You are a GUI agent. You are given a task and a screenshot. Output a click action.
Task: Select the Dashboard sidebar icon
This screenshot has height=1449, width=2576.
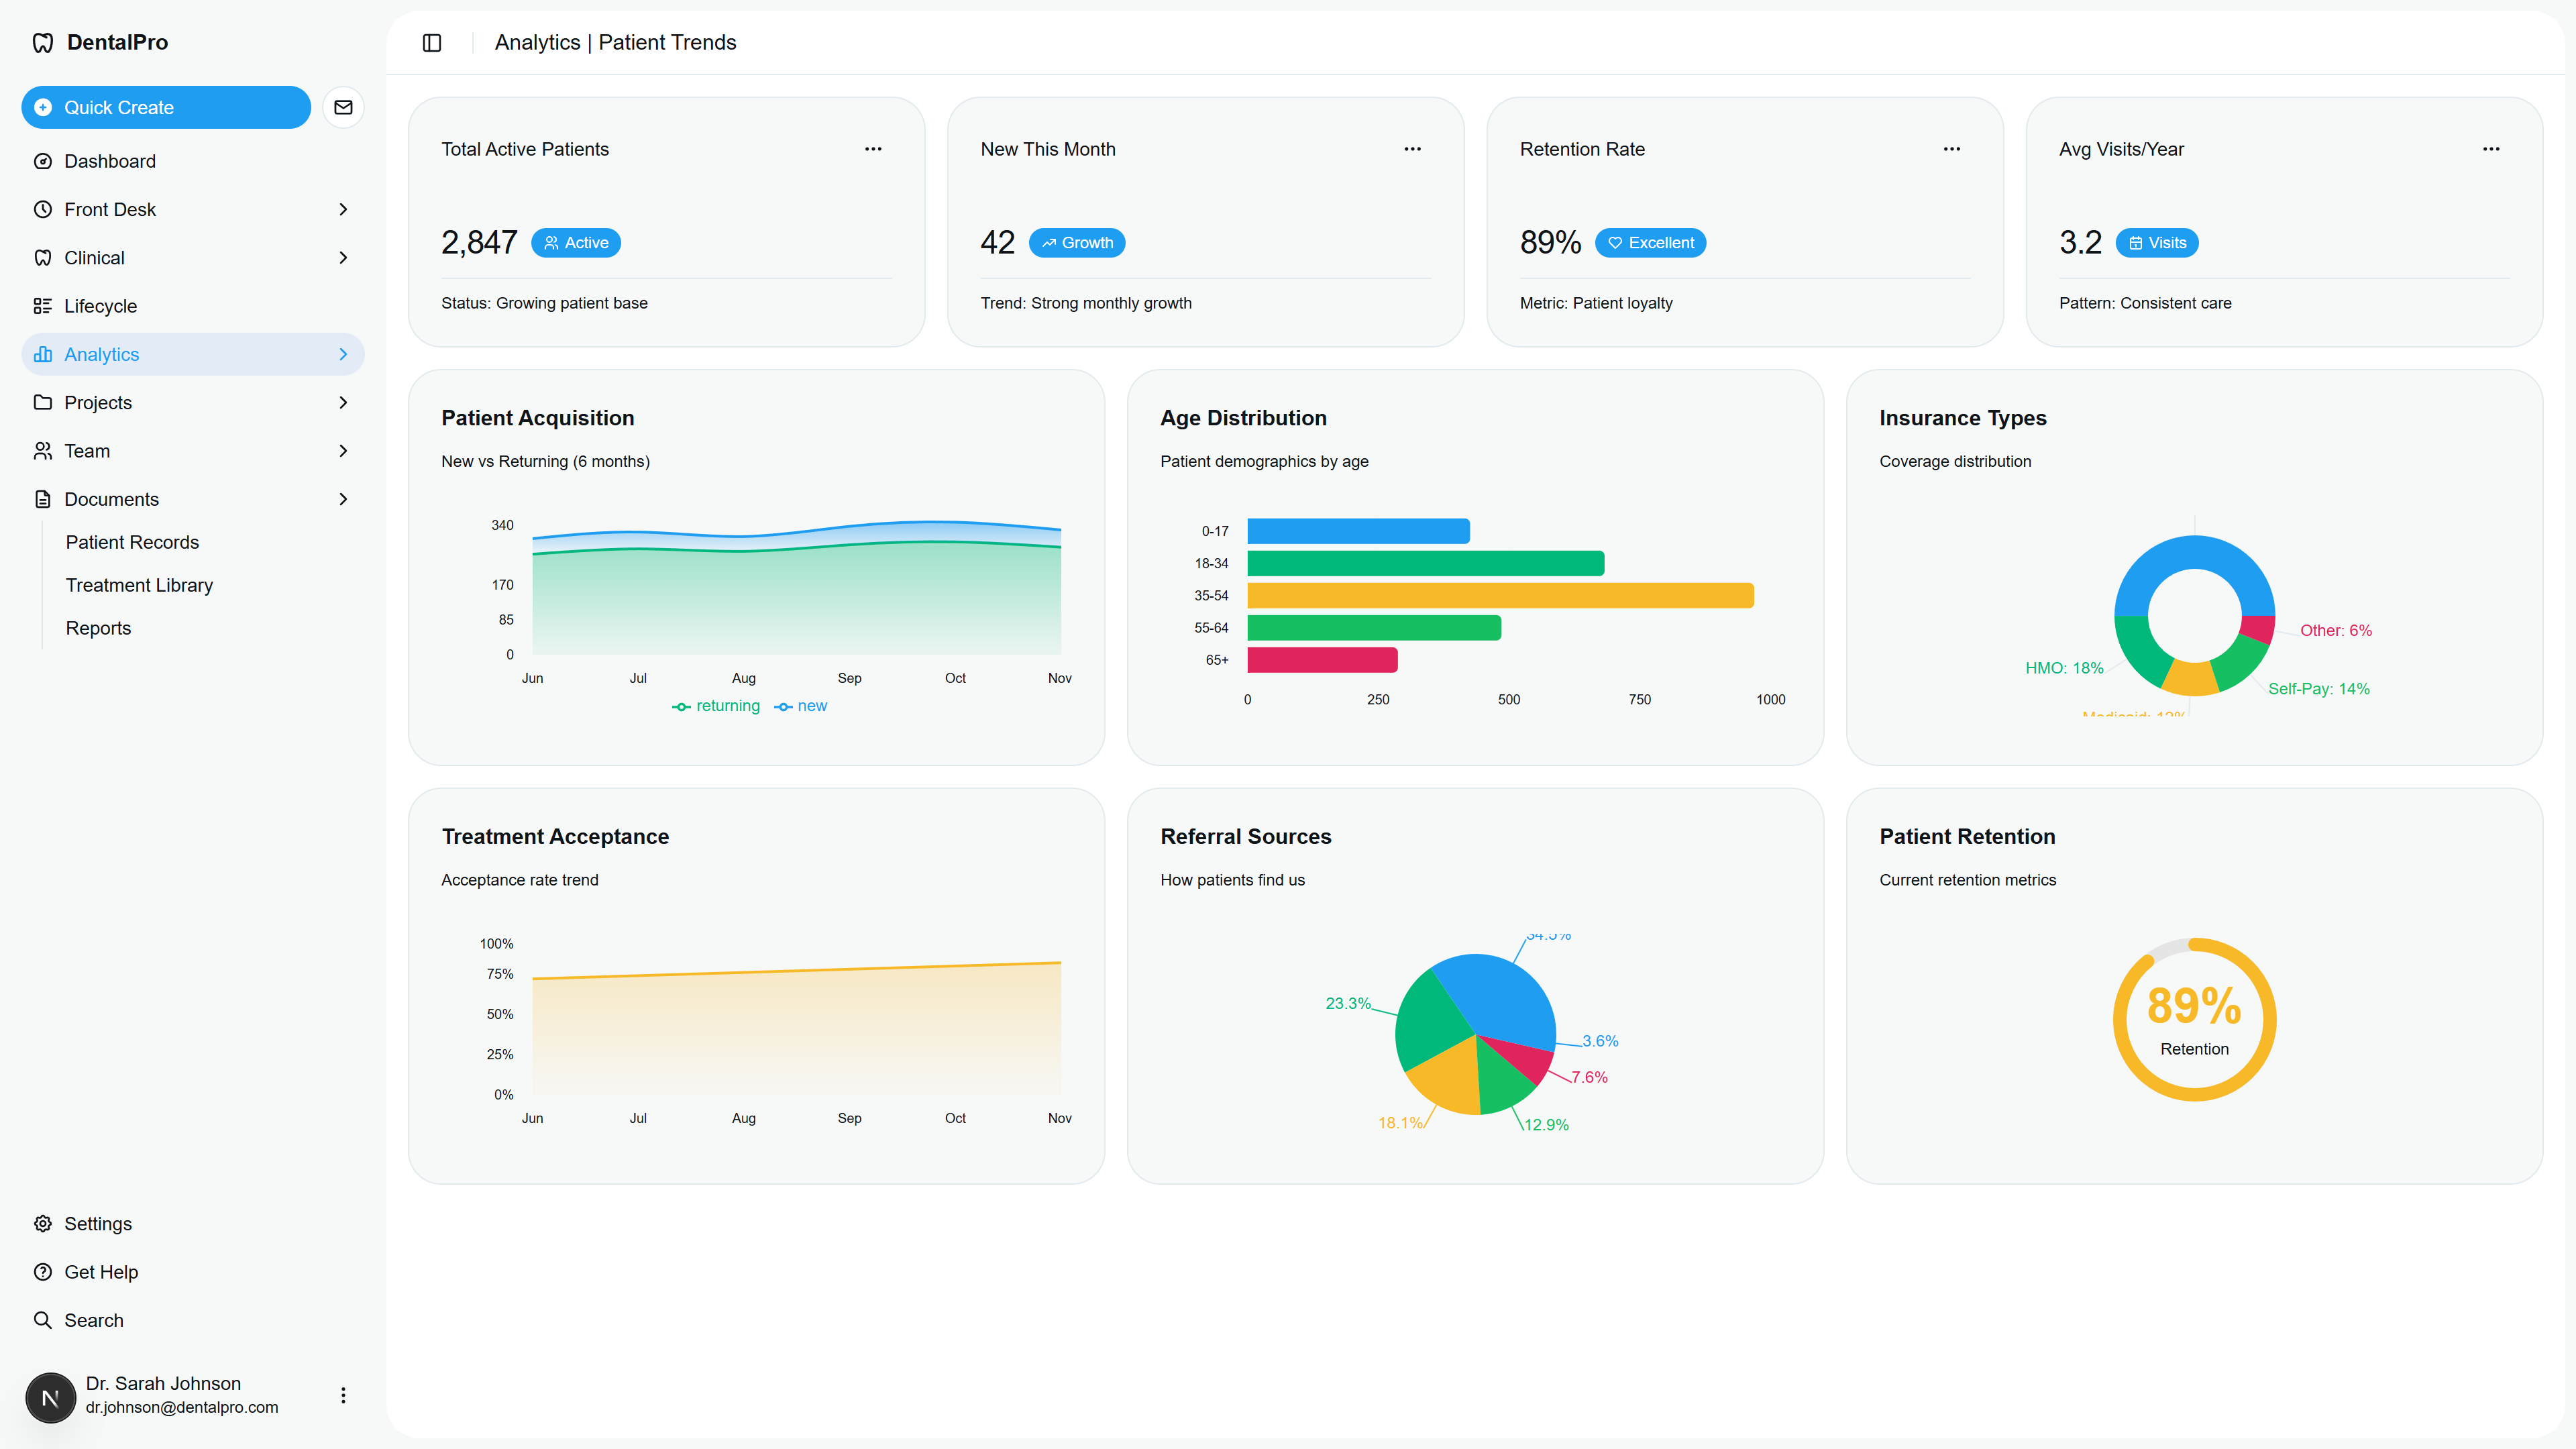click(43, 161)
